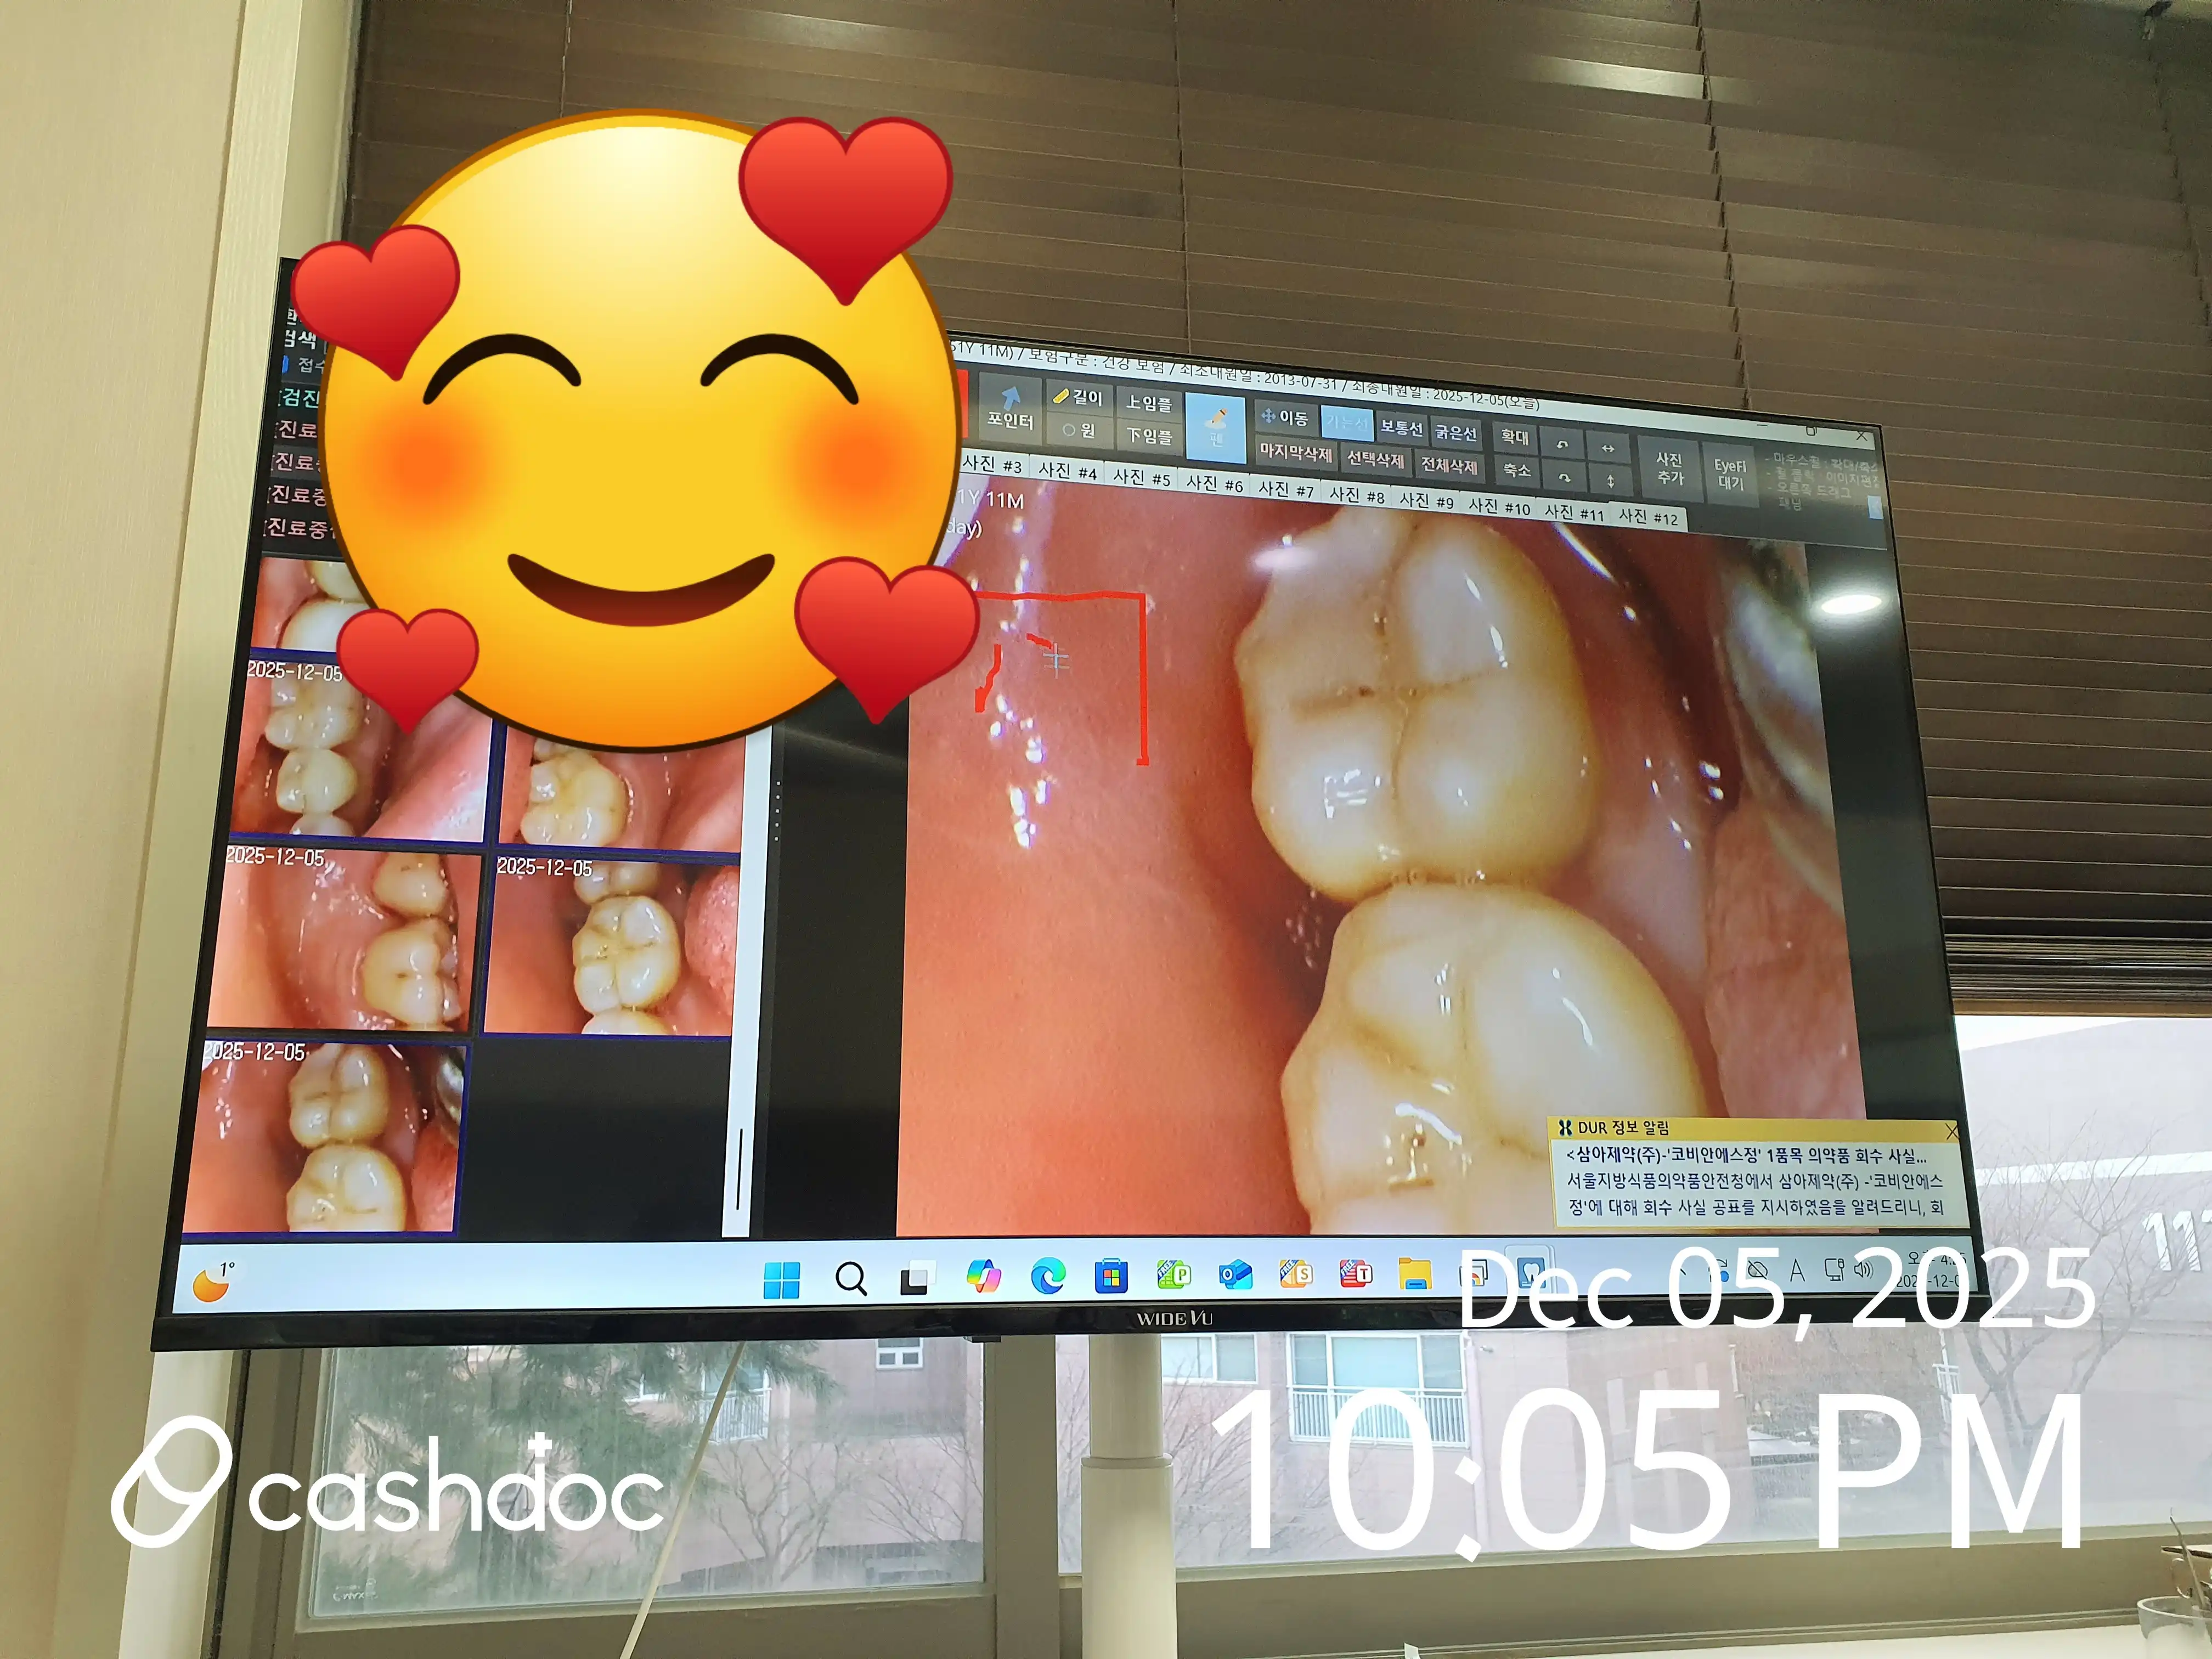Switch to the 사진 #5 tab

(x=1141, y=477)
